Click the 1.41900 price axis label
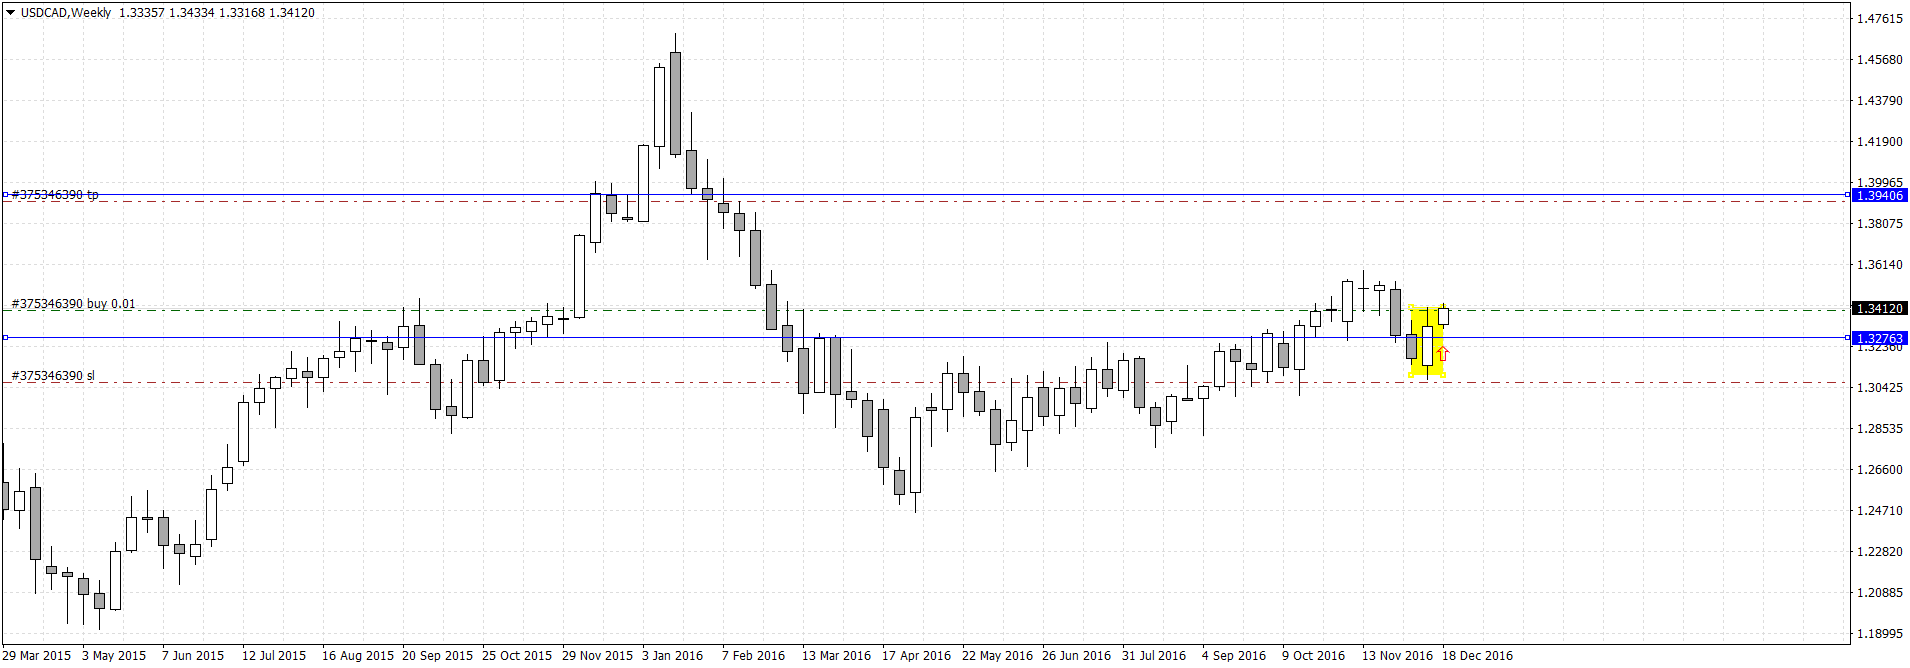The image size is (1910, 668). pos(1880,141)
